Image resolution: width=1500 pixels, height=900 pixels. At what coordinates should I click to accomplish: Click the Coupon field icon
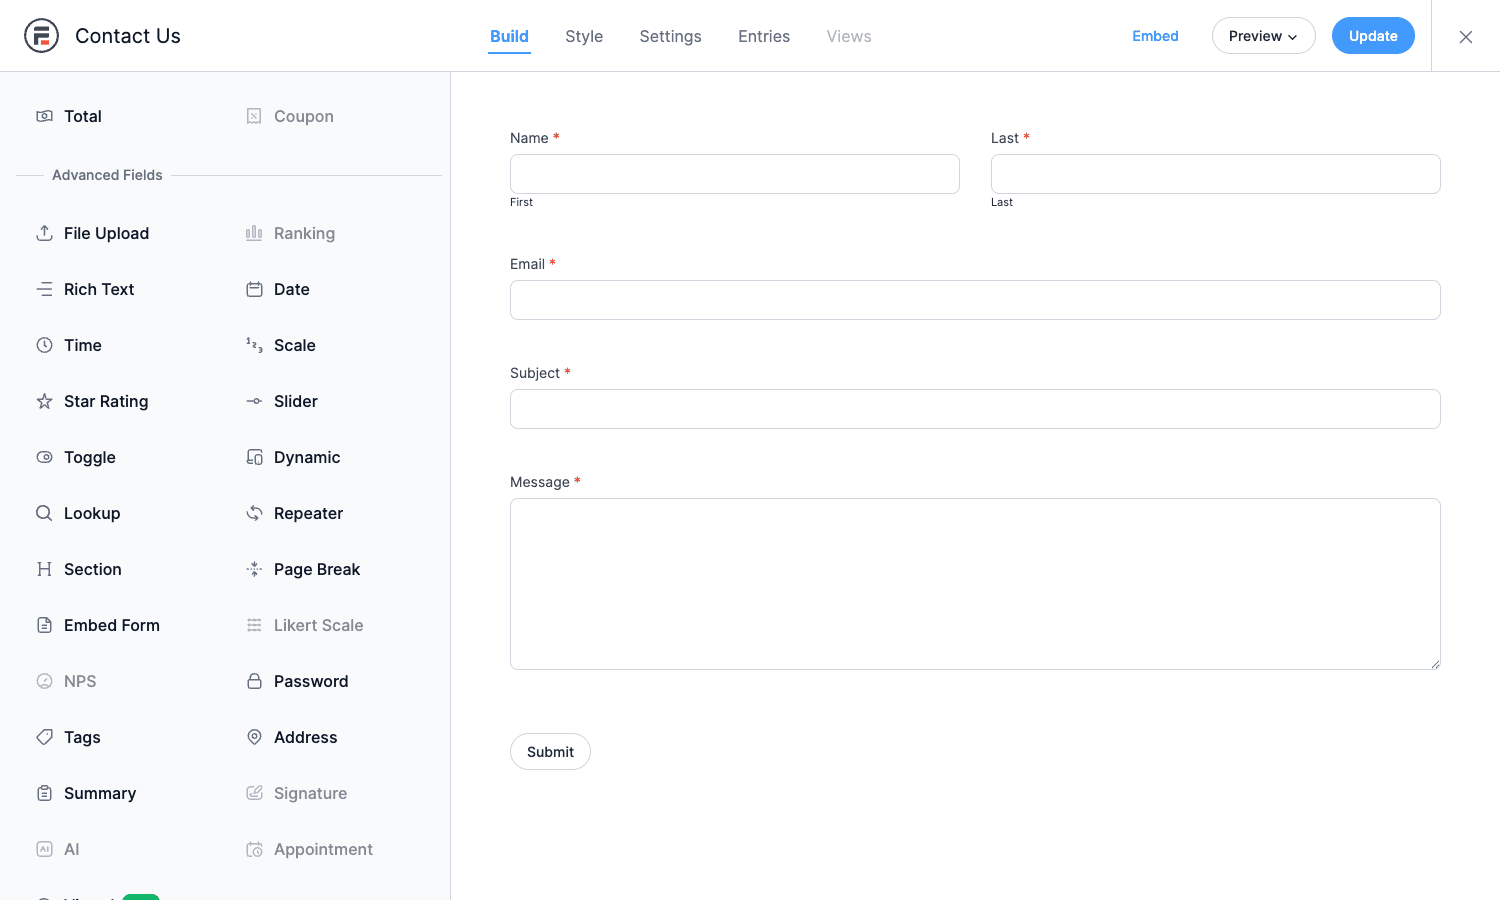pyautogui.click(x=254, y=116)
